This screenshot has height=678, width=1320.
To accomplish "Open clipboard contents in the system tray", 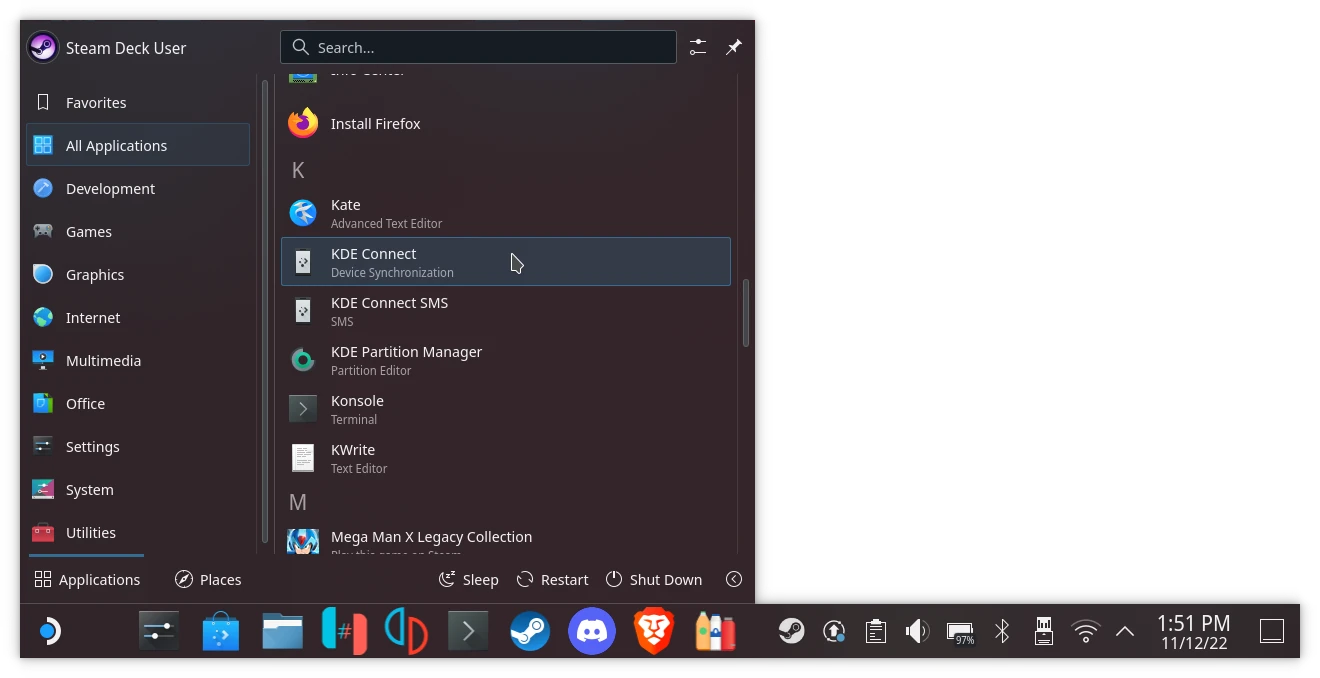I will point(876,631).
